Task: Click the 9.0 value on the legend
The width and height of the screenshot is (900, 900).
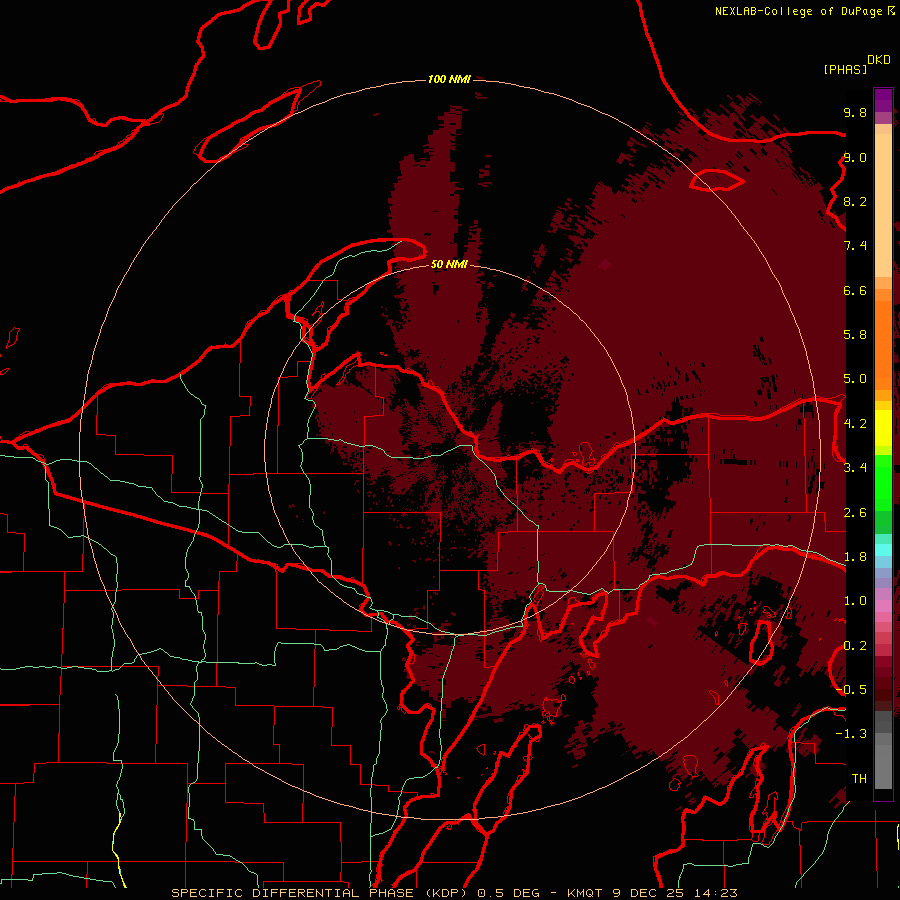Action: click(855, 157)
